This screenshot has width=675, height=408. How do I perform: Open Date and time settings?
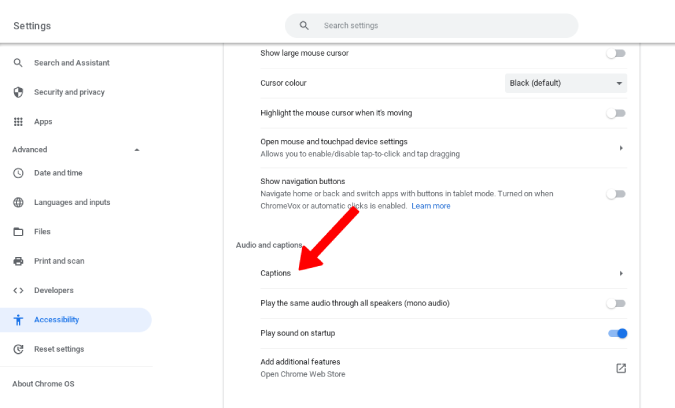[58, 173]
